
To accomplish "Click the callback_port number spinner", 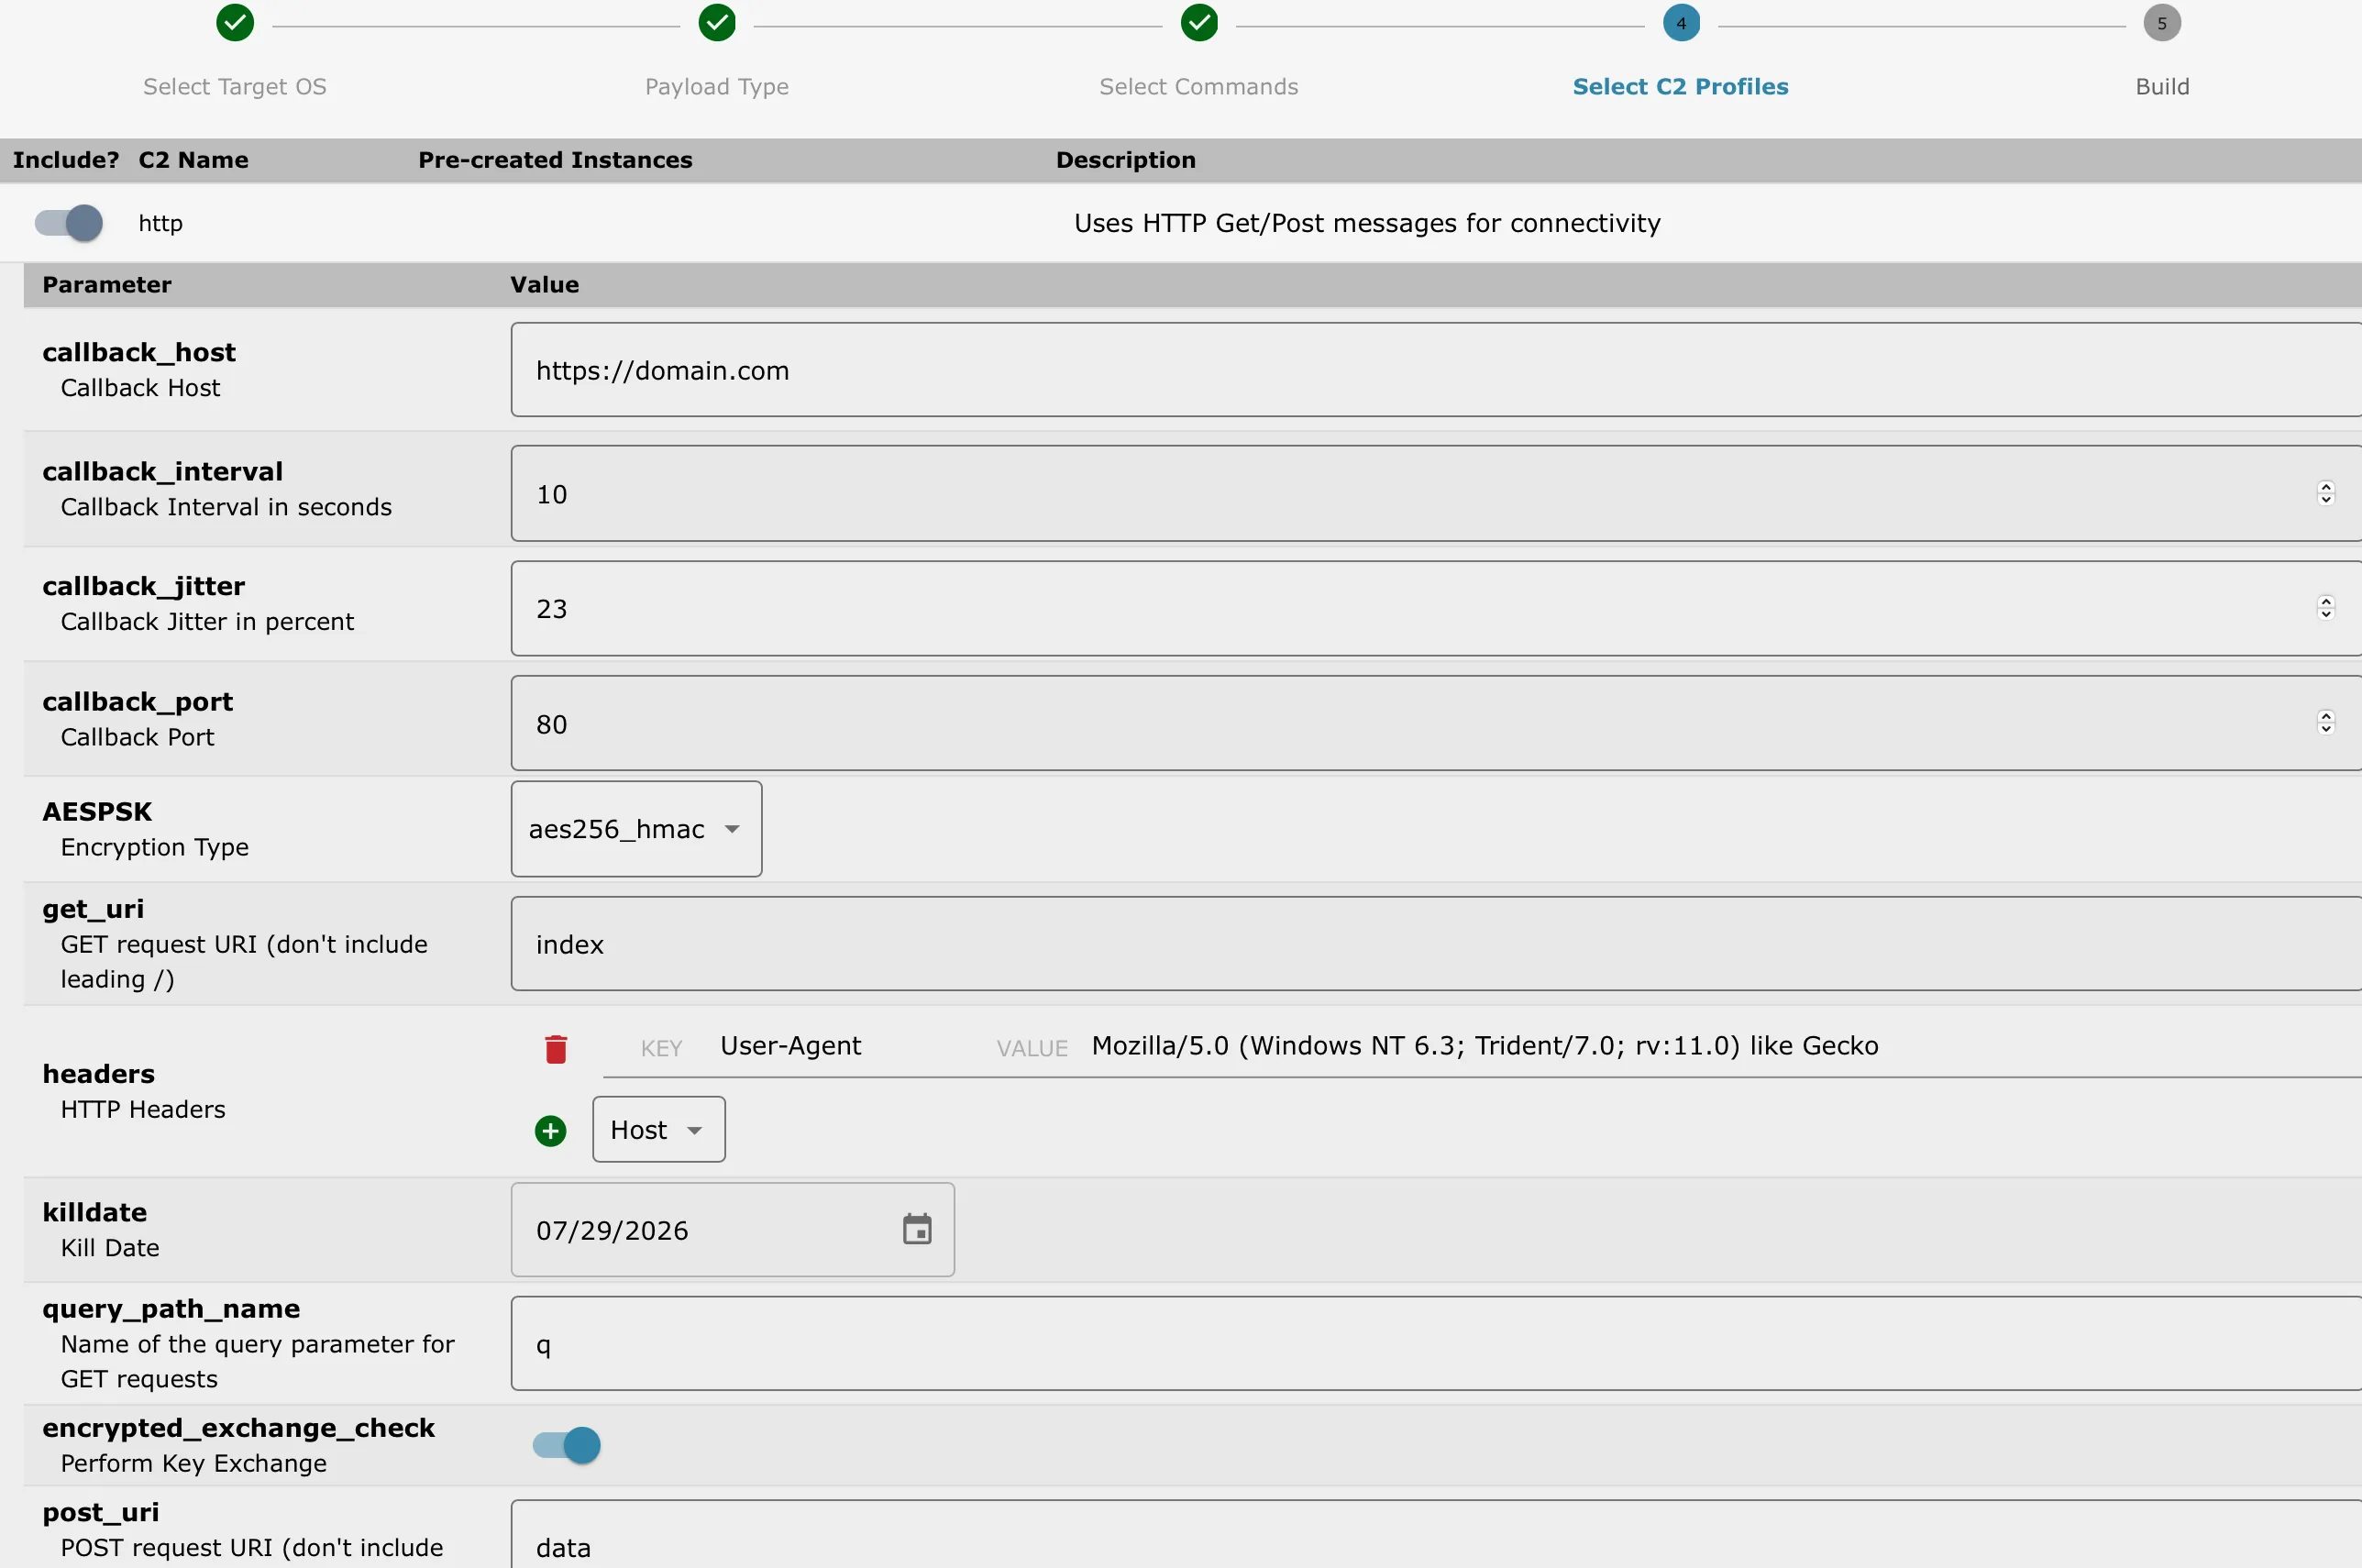I will pos(2325,723).
